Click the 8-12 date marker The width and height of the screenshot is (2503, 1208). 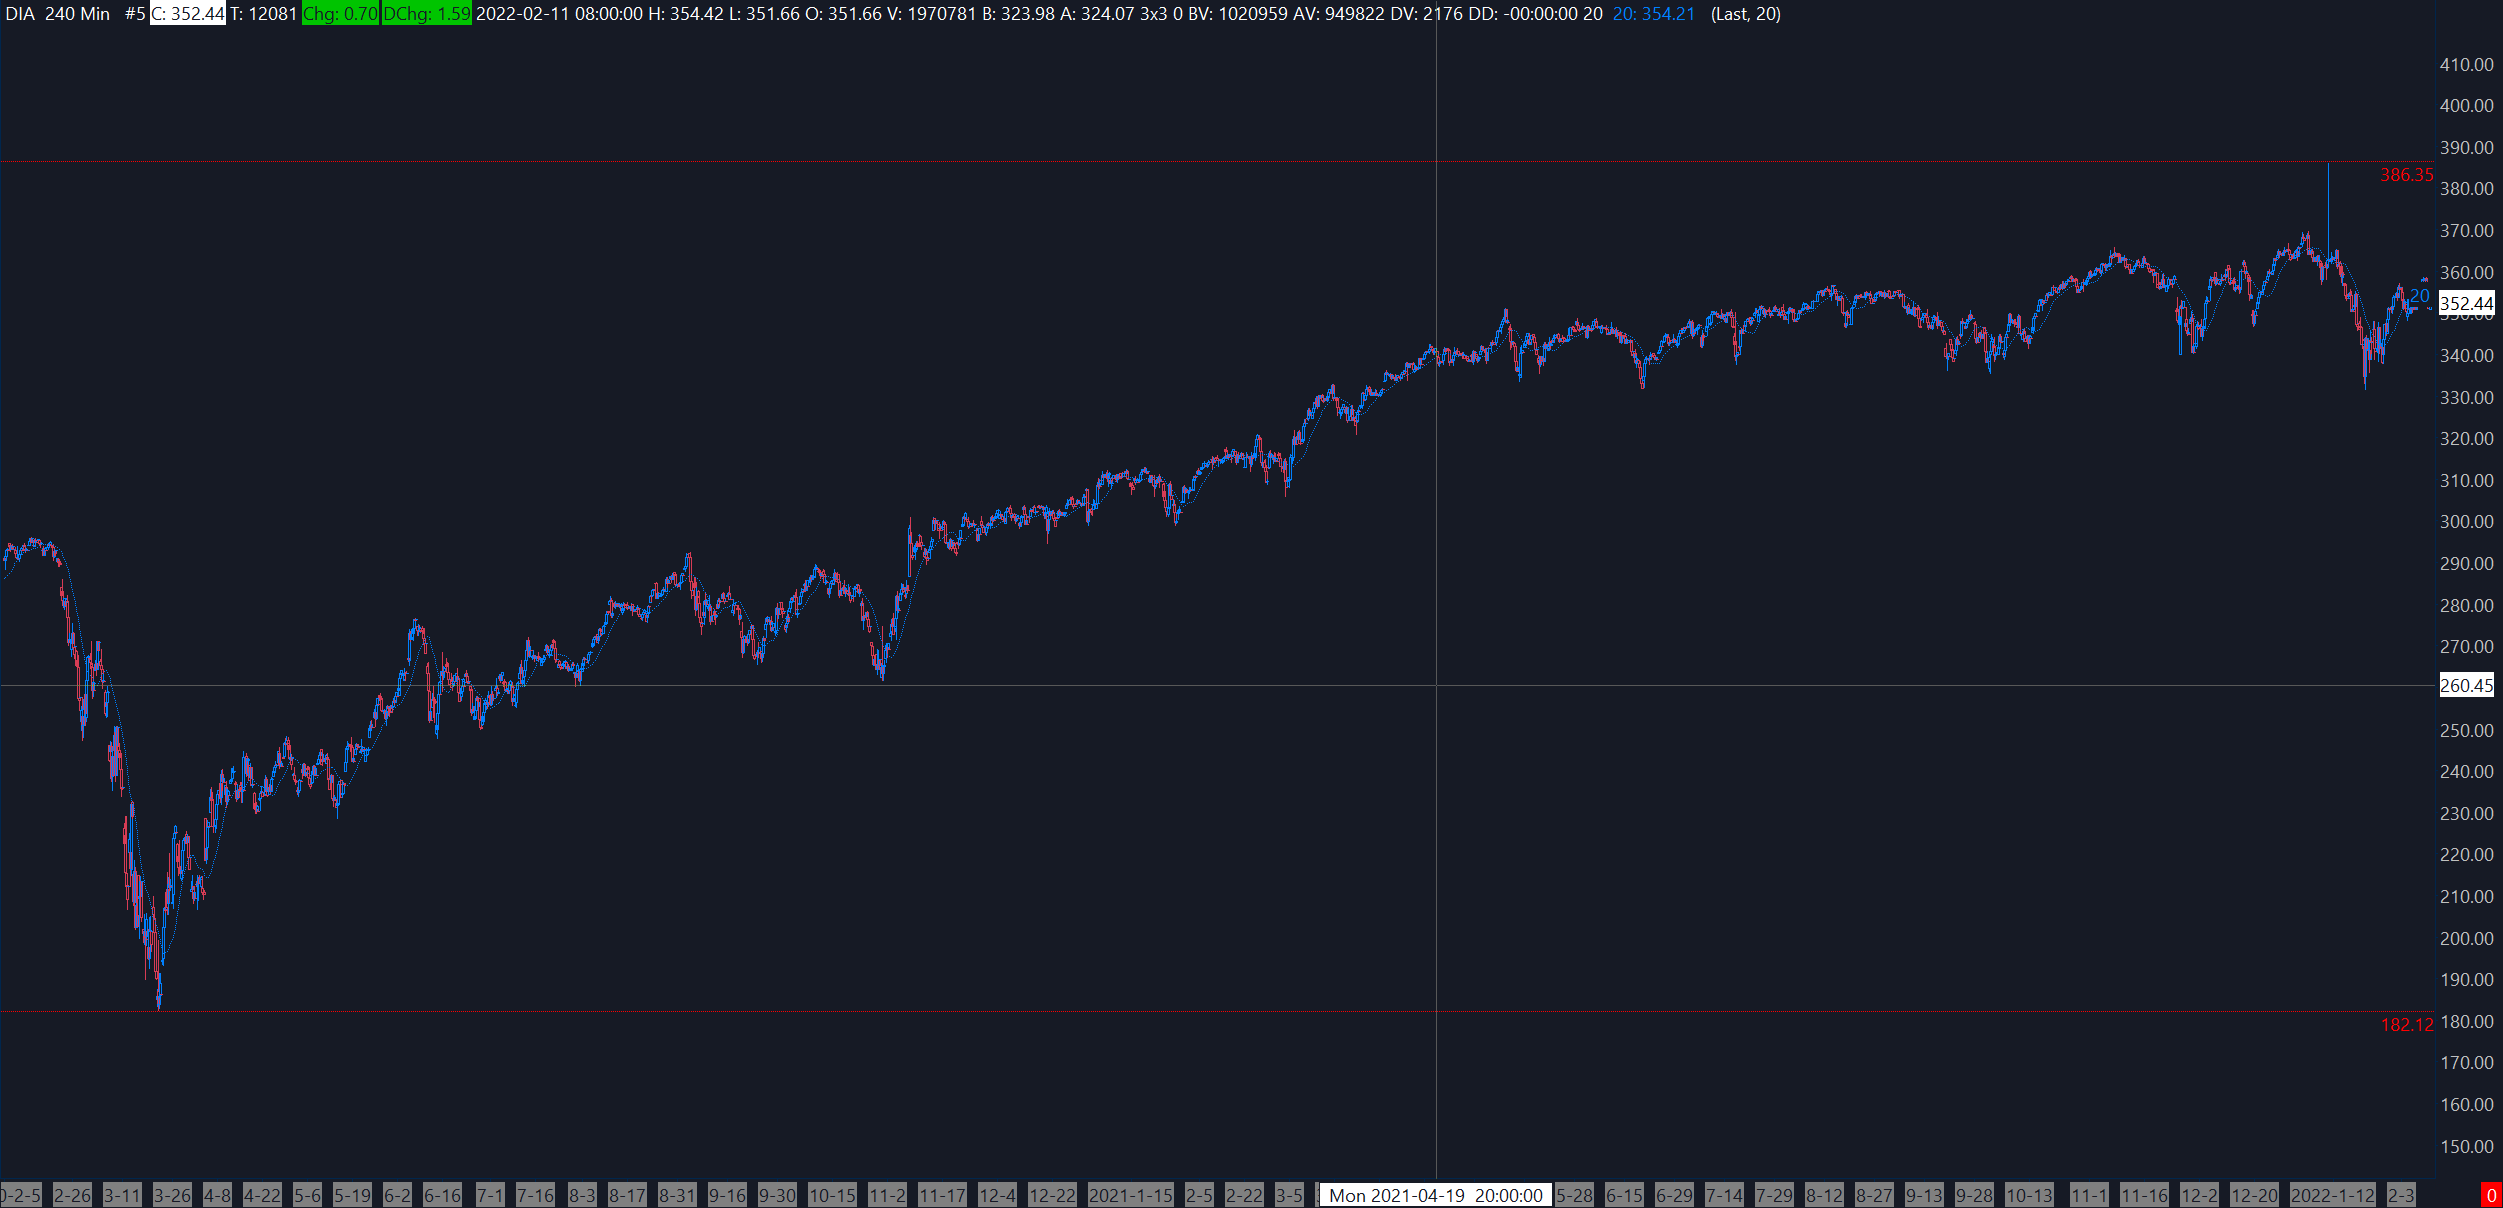click(x=1824, y=1196)
